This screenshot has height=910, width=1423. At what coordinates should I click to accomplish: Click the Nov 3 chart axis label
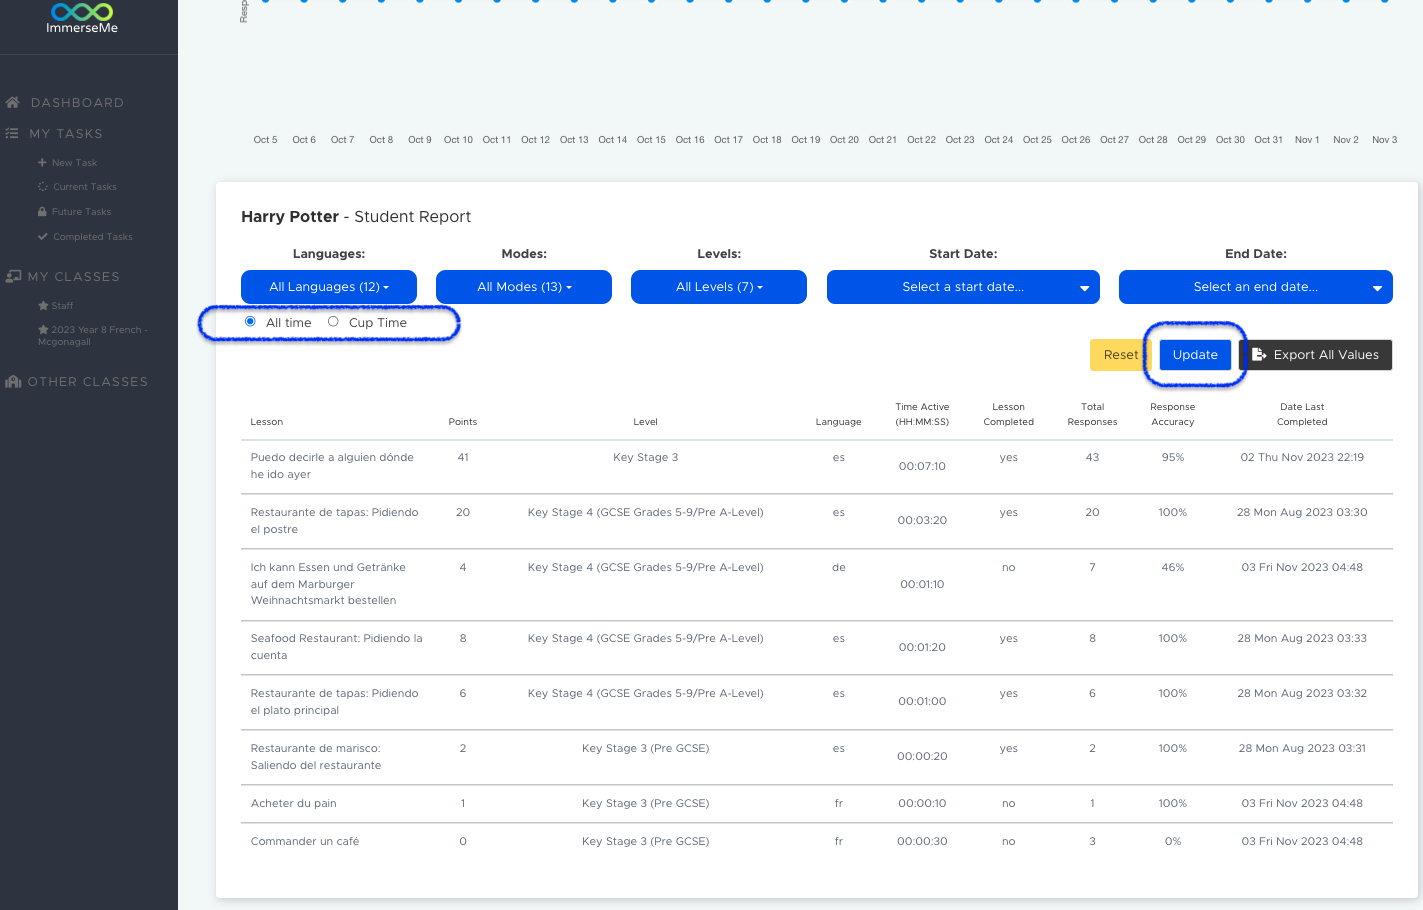coord(1384,140)
